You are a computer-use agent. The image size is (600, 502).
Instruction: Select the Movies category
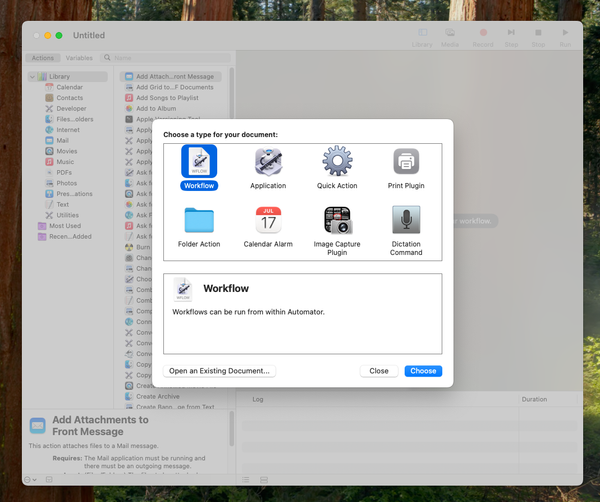point(68,151)
